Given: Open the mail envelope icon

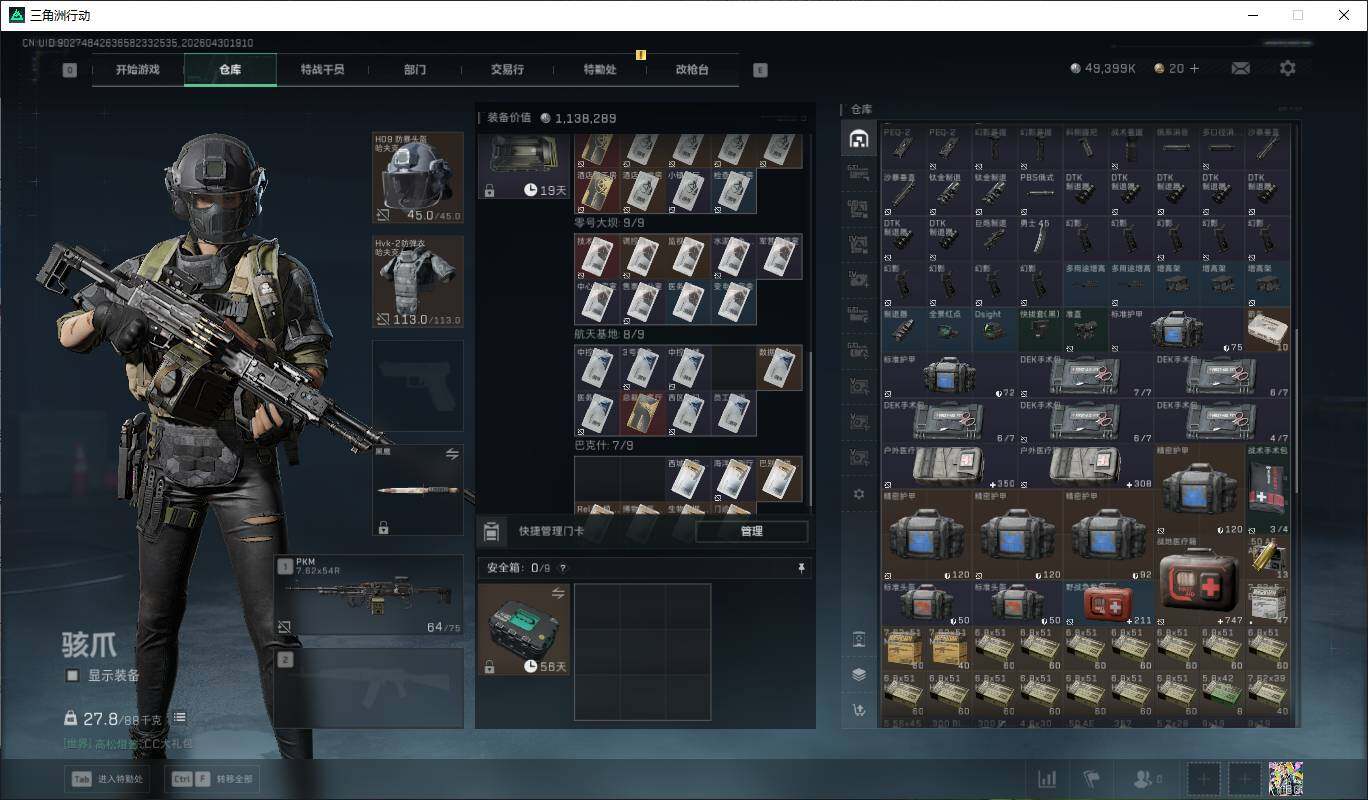Looking at the screenshot, I should pyautogui.click(x=1240, y=68).
